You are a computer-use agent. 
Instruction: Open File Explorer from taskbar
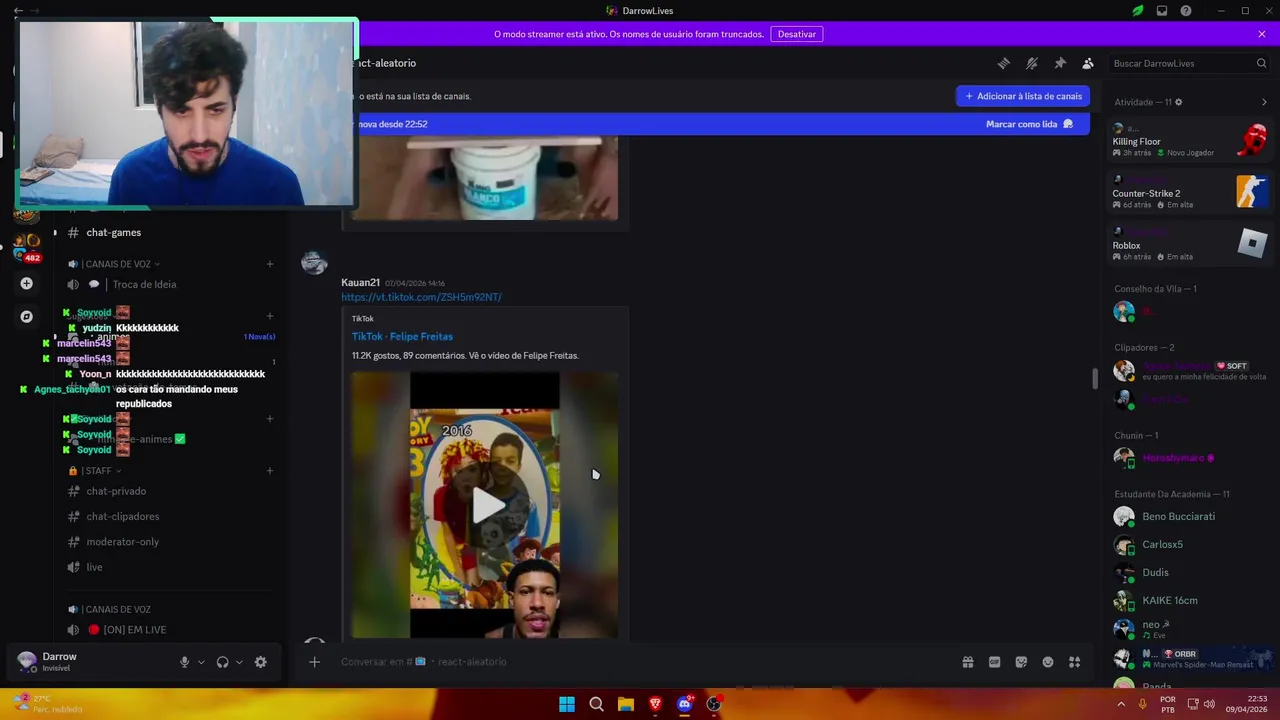626,704
